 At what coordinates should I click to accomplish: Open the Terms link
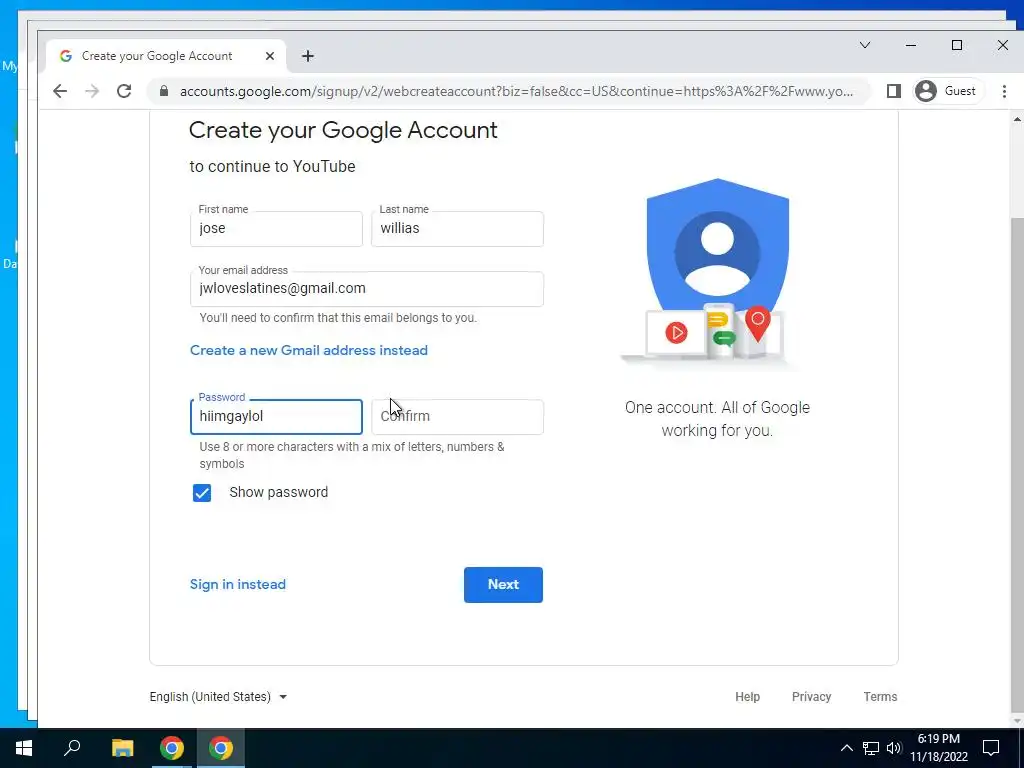pyautogui.click(x=880, y=697)
